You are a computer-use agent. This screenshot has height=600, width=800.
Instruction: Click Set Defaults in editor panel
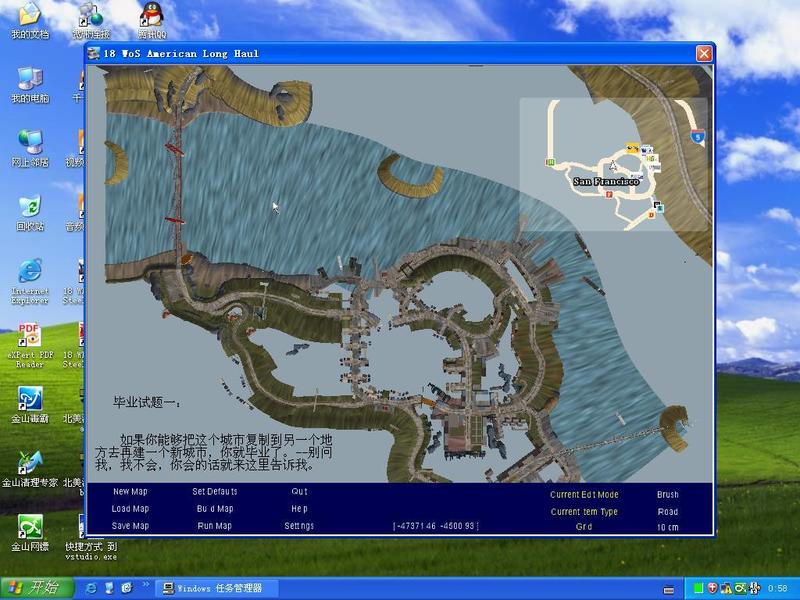pyautogui.click(x=215, y=492)
